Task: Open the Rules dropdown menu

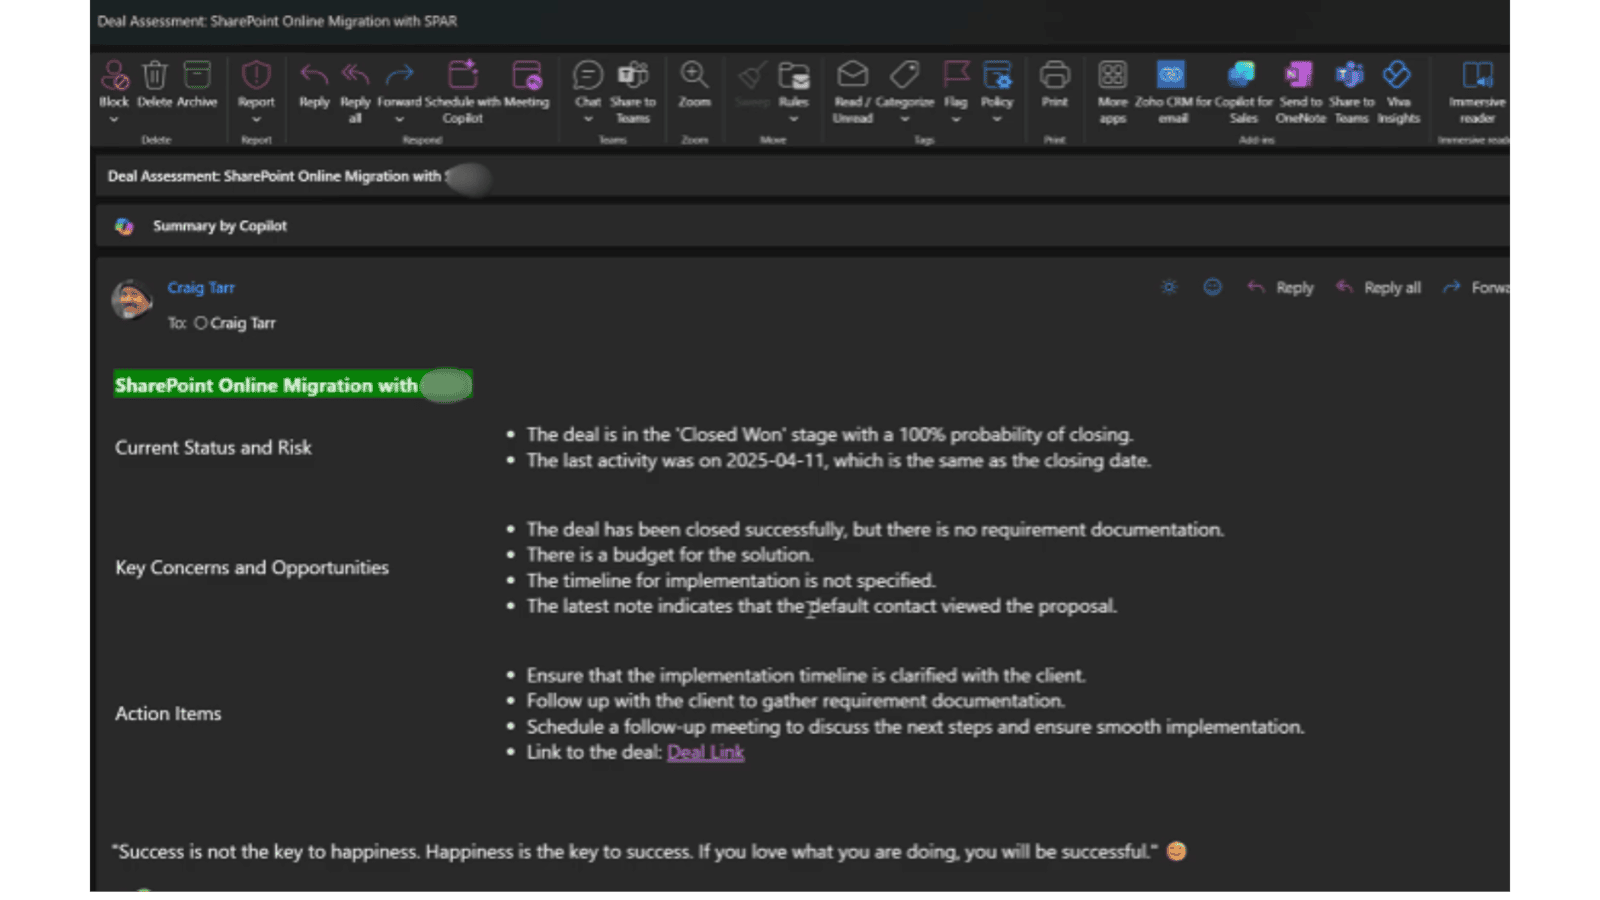Action: [794, 119]
